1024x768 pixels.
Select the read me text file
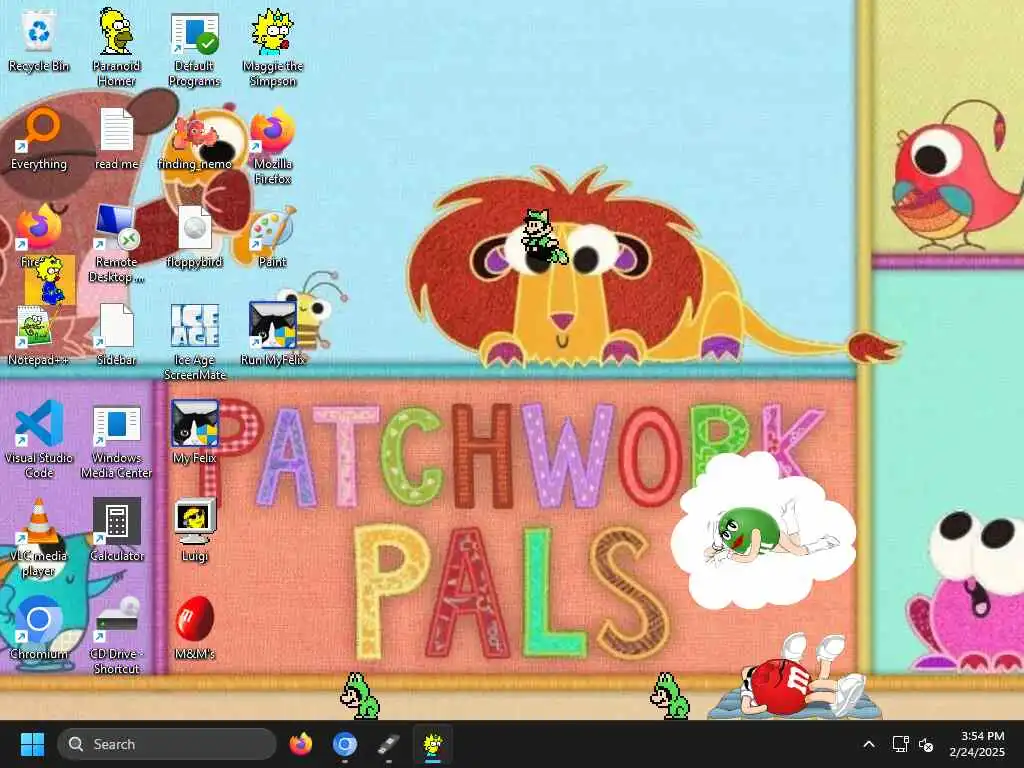click(x=116, y=139)
